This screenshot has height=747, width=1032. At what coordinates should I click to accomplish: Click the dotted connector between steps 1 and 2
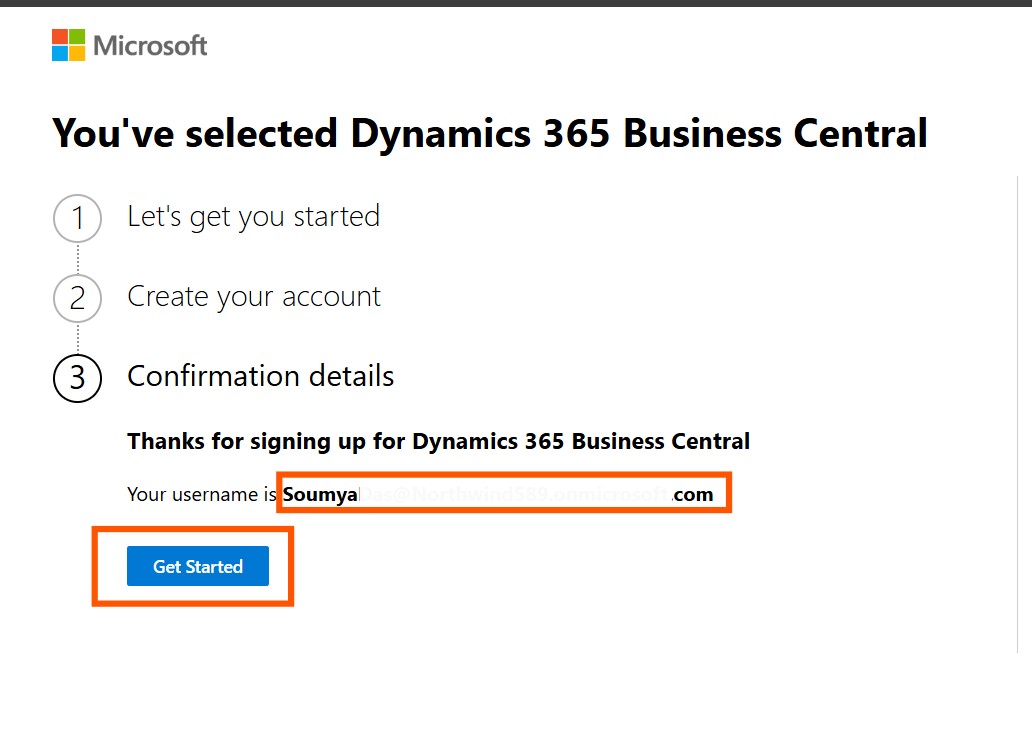point(77,258)
